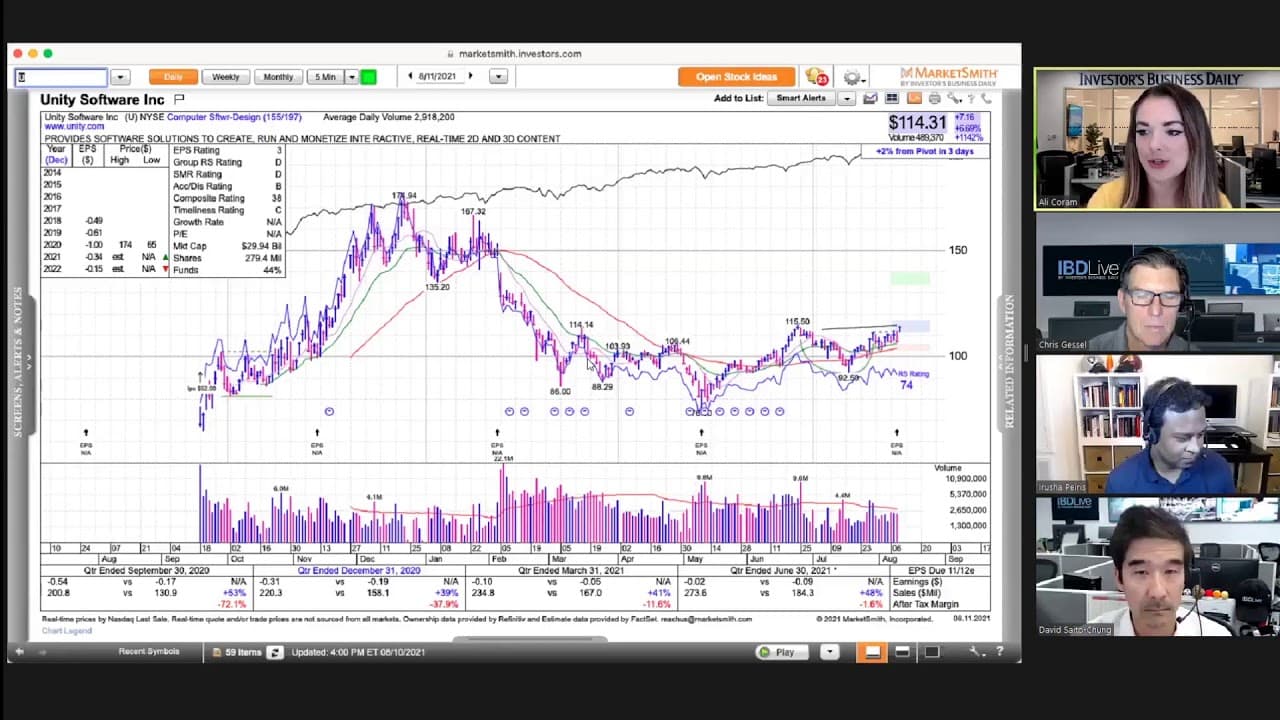Click the $114.31 price quote

(x=917, y=122)
